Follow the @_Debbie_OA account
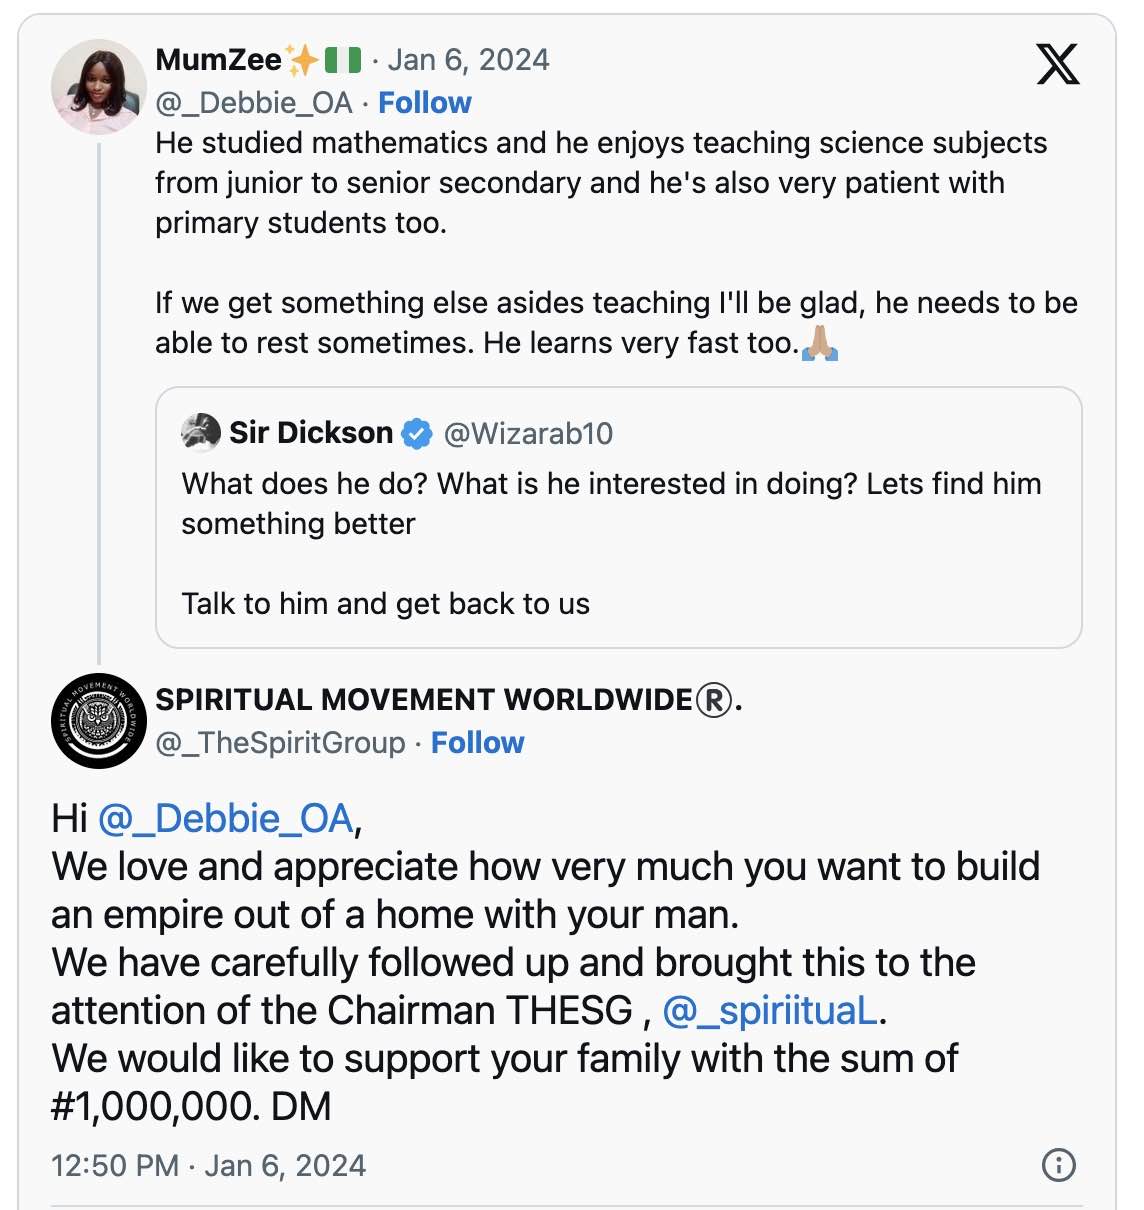The height and width of the screenshot is (1210, 1144). pos(424,103)
